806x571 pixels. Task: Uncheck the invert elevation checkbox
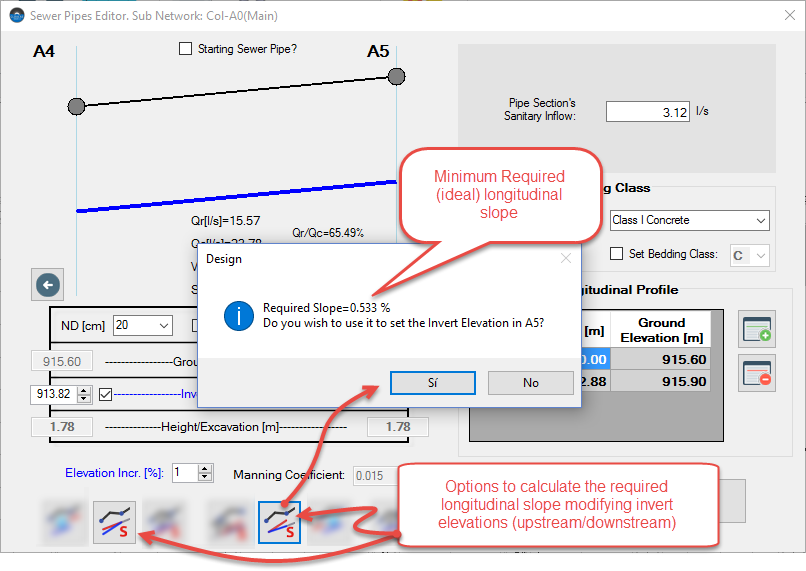(106, 395)
